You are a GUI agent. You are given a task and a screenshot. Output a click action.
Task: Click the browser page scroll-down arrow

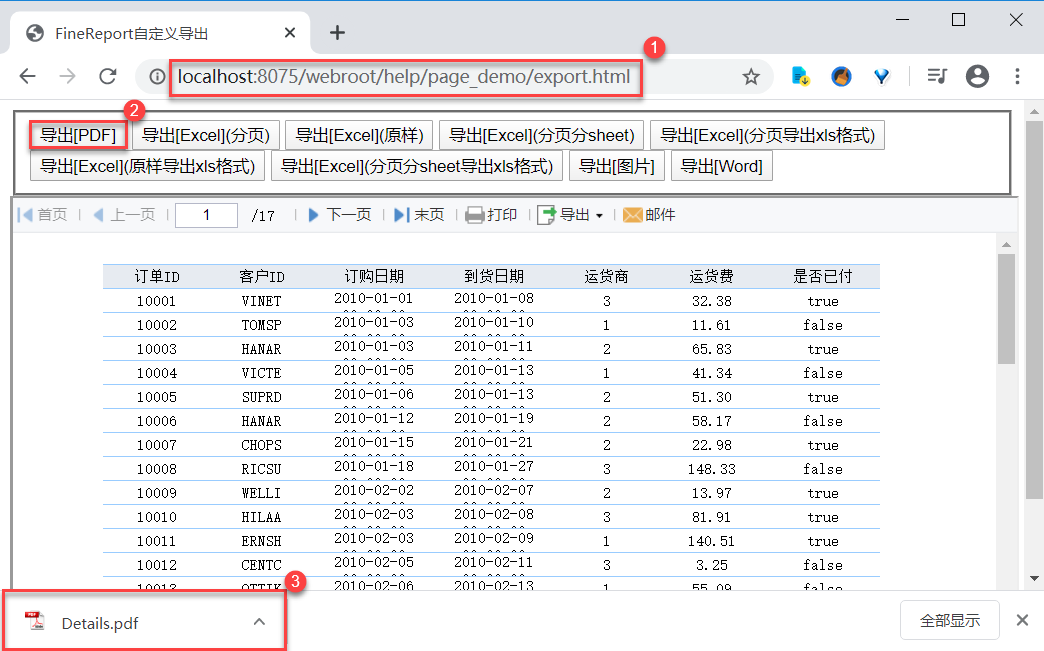coord(1034,578)
